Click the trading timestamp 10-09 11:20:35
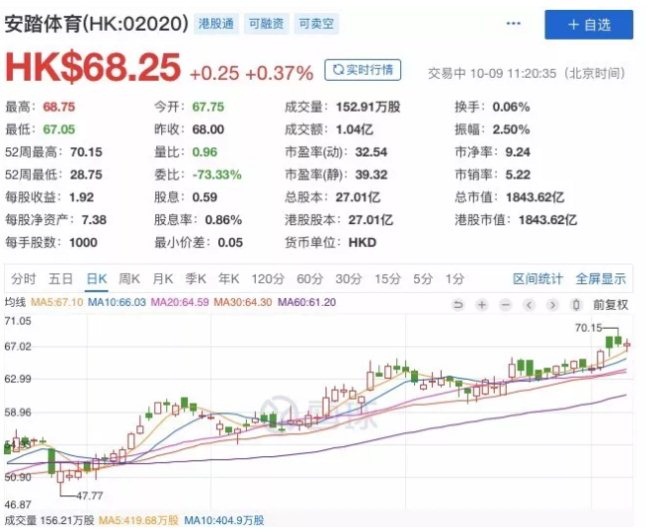Viewport: 660px width, 532px height. 513,74
